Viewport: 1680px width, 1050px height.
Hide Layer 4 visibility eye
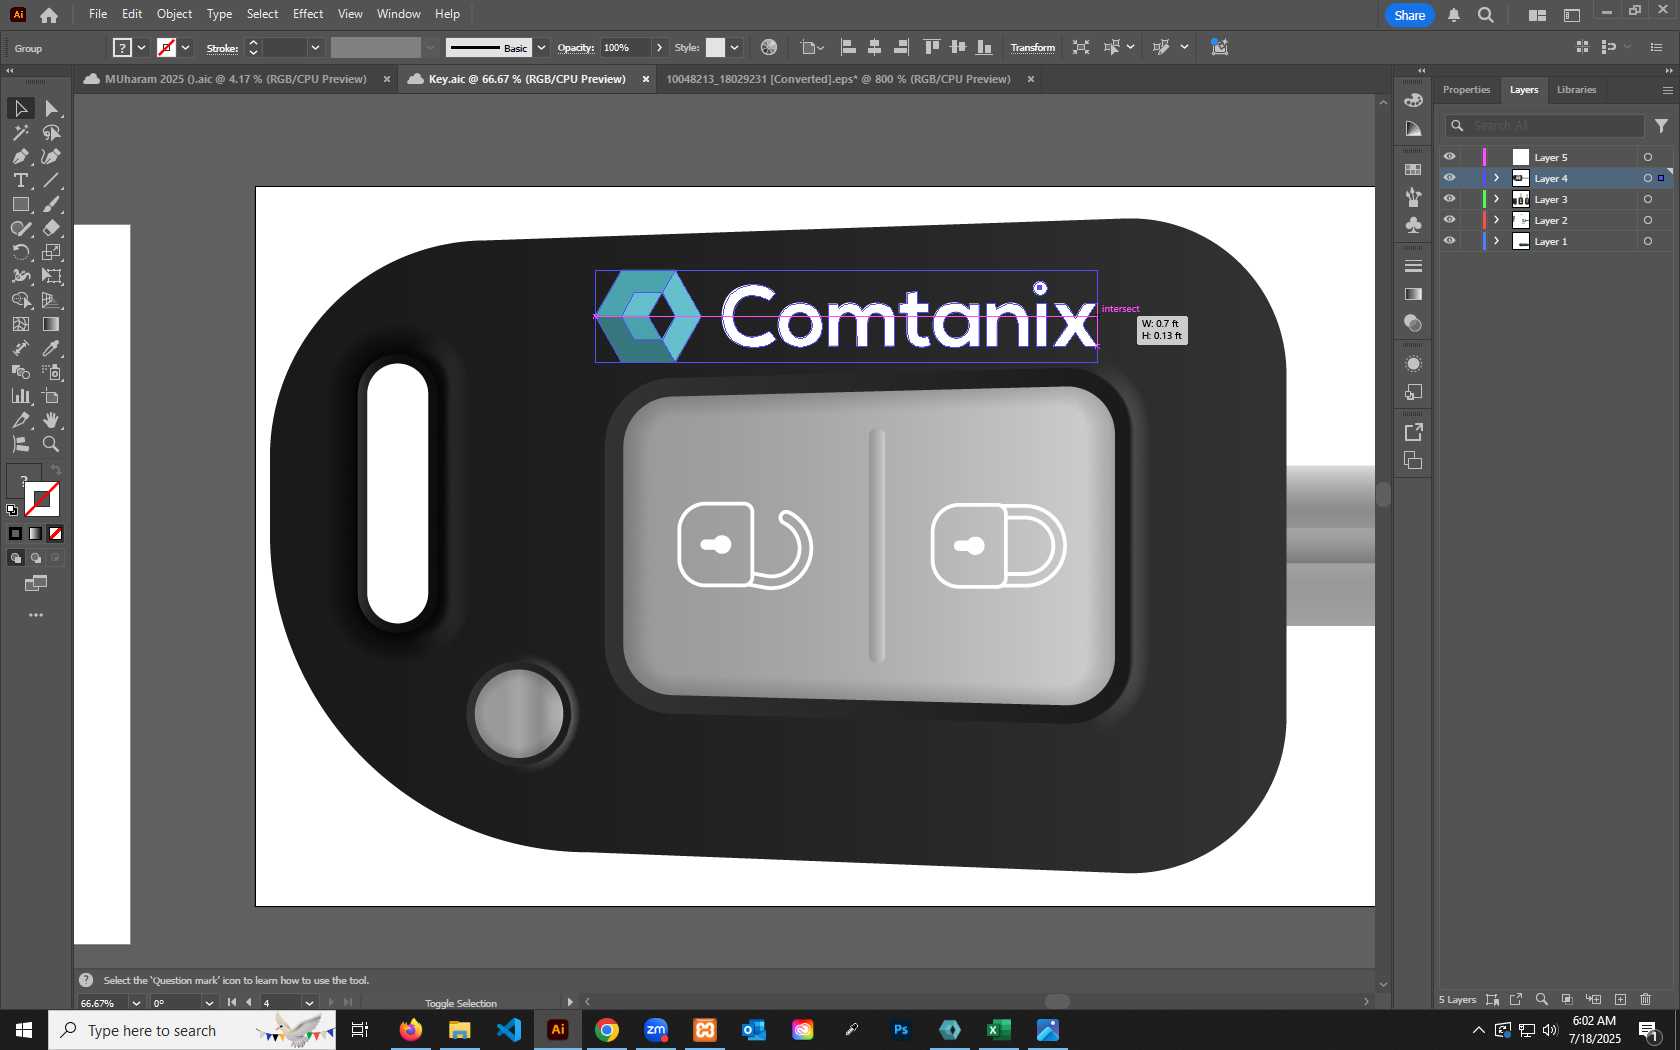(1449, 178)
